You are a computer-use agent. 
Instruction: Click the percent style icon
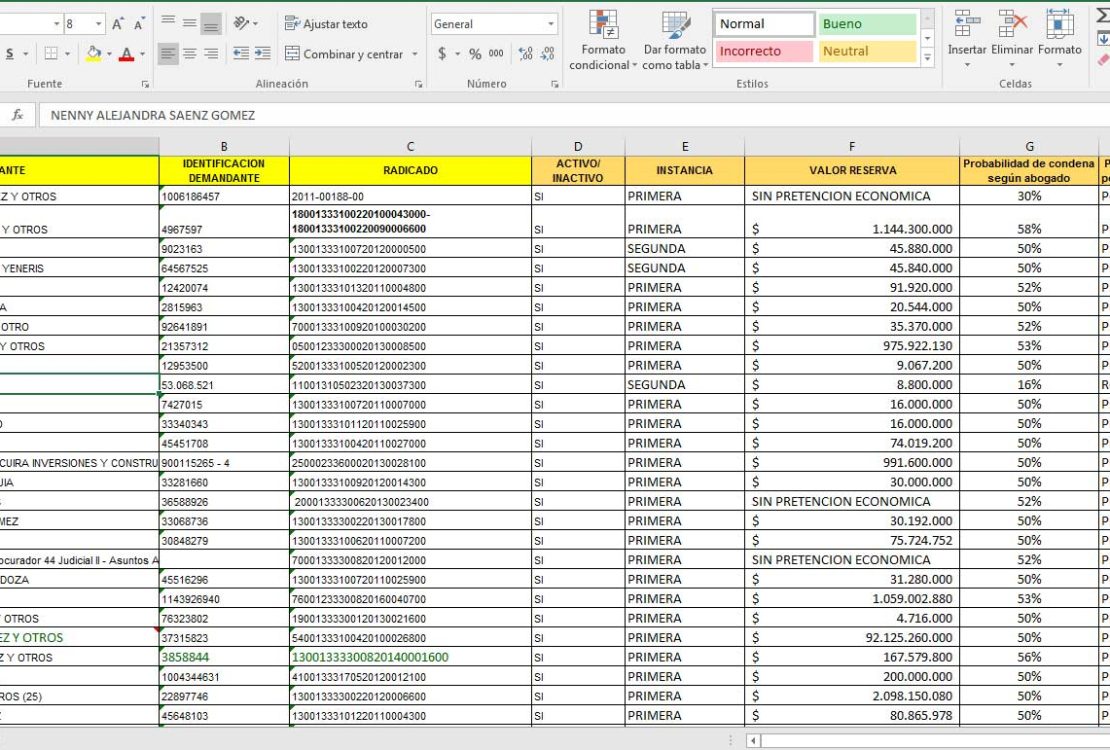click(475, 54)
